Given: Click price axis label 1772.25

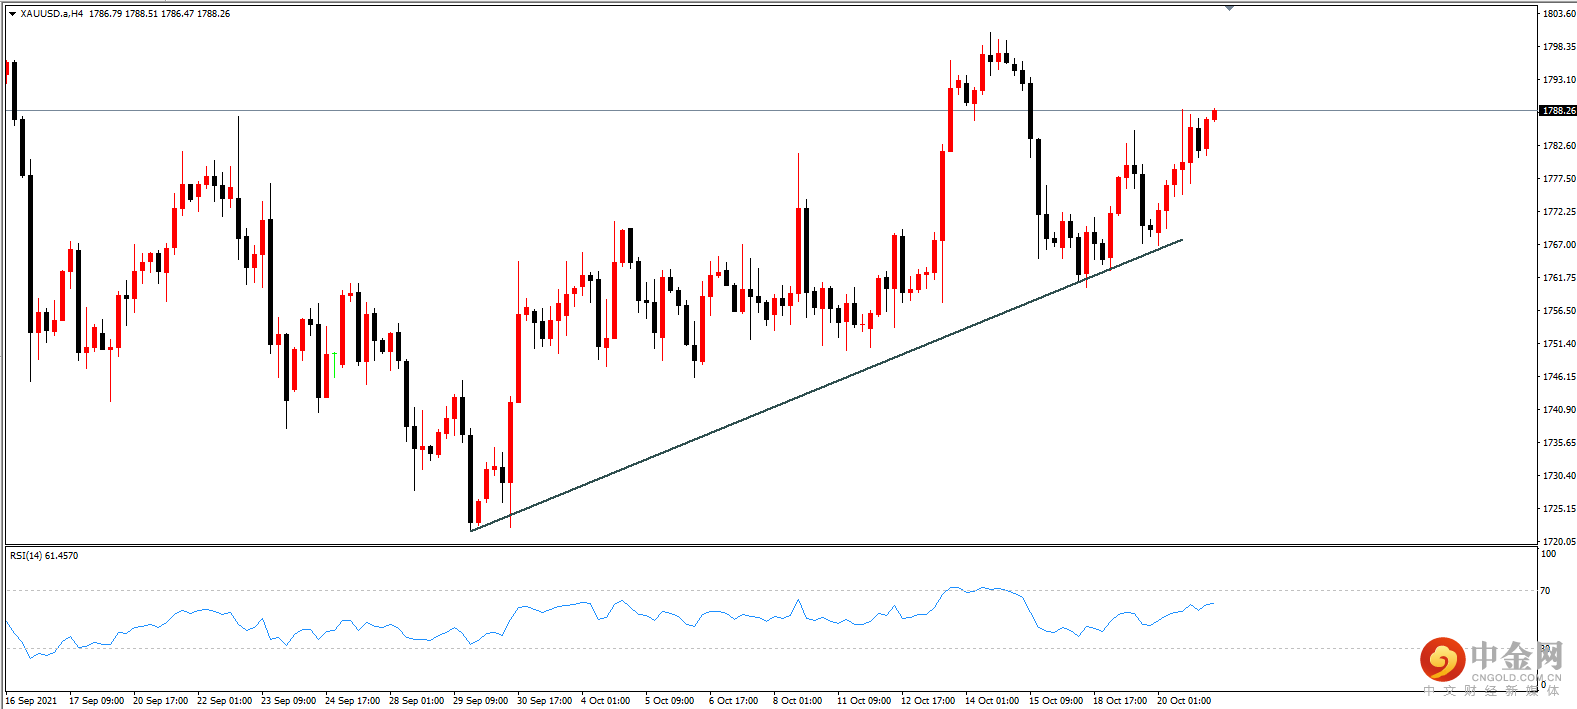Looking at the screenshot, I should click(x=1559, y=212).
